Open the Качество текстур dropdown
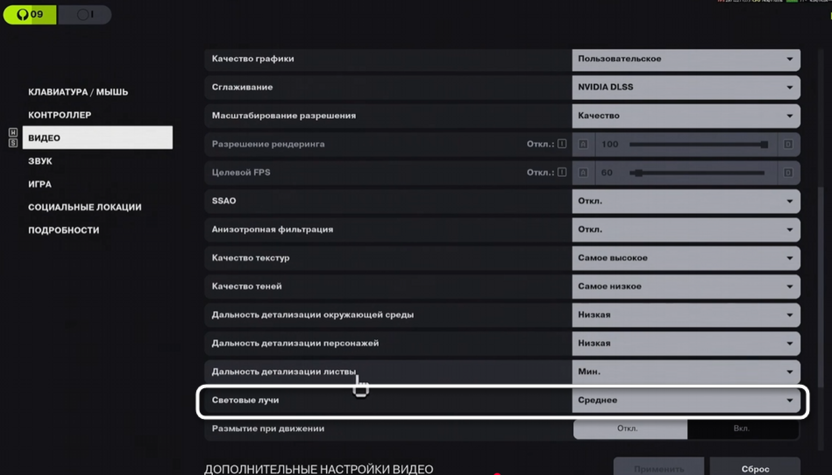 (x=686, y=258)
